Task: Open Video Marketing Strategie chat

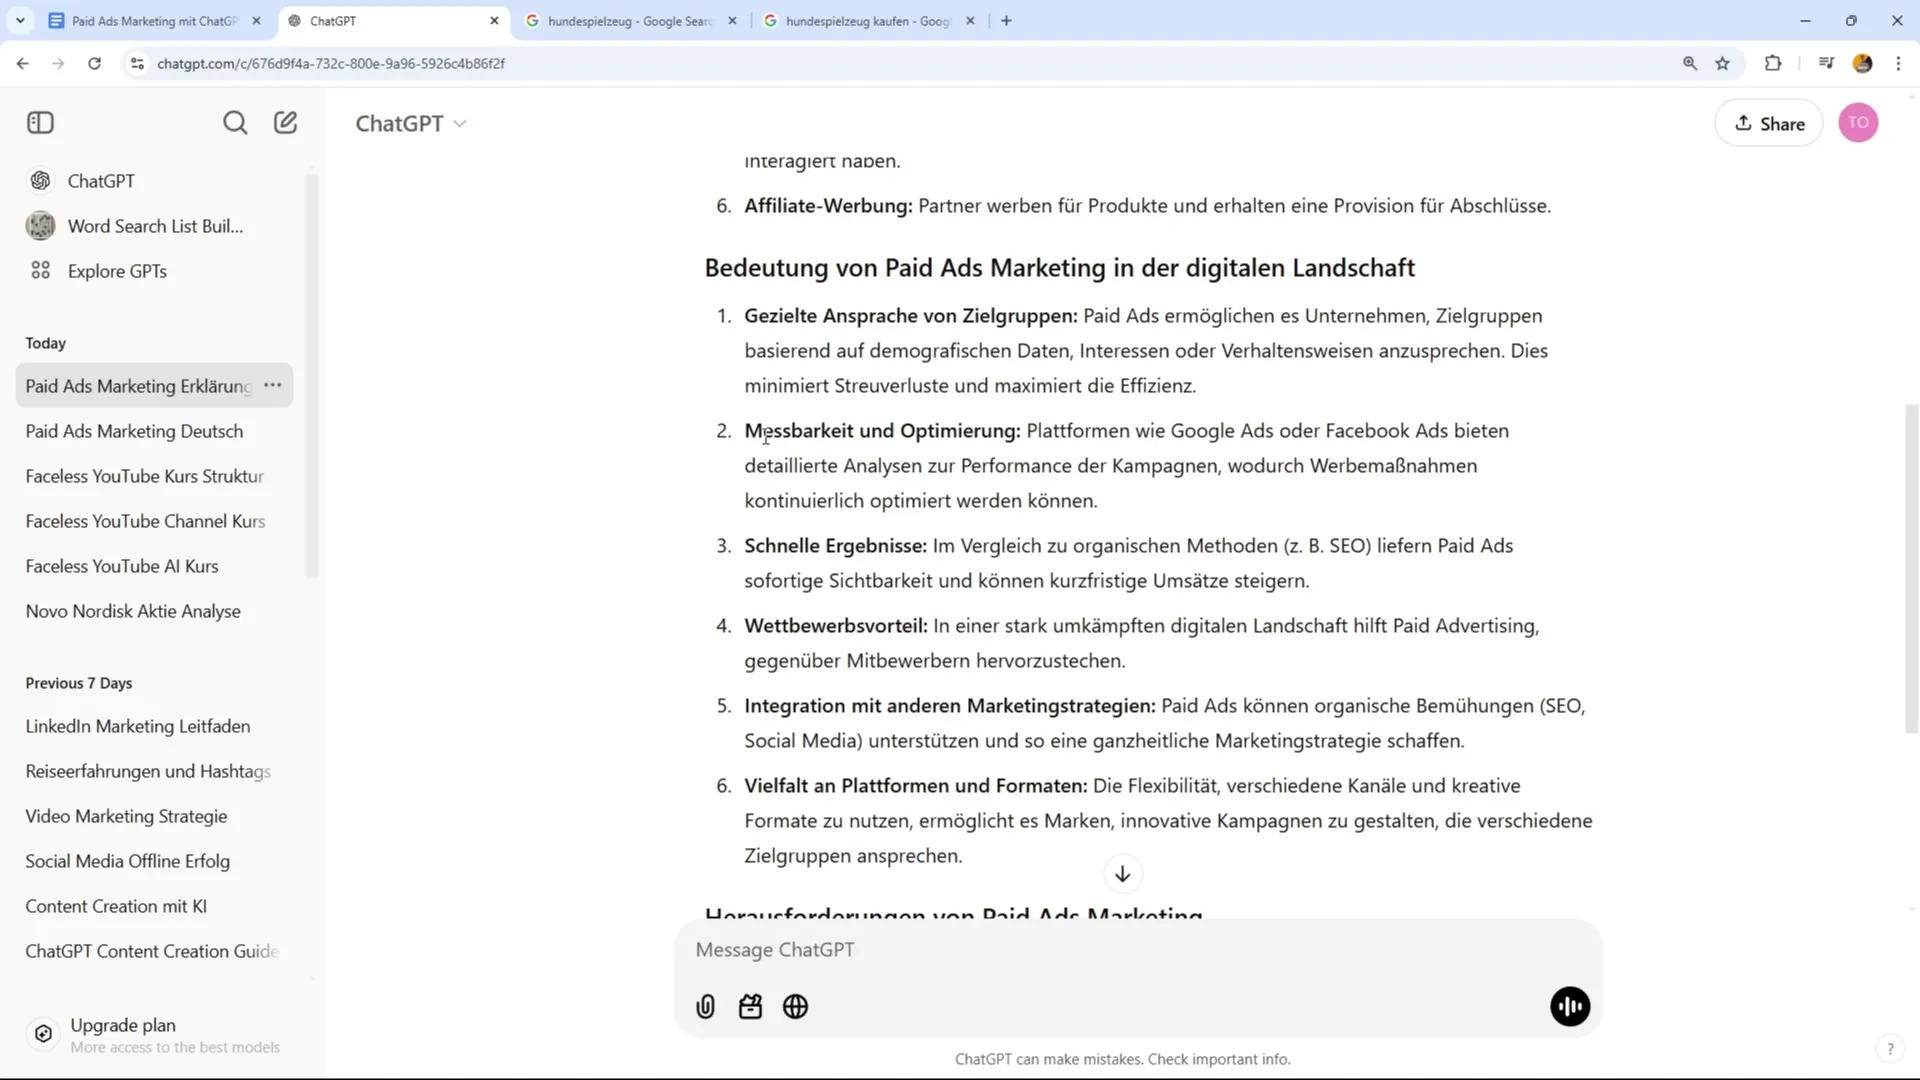Action: (154, 816)
